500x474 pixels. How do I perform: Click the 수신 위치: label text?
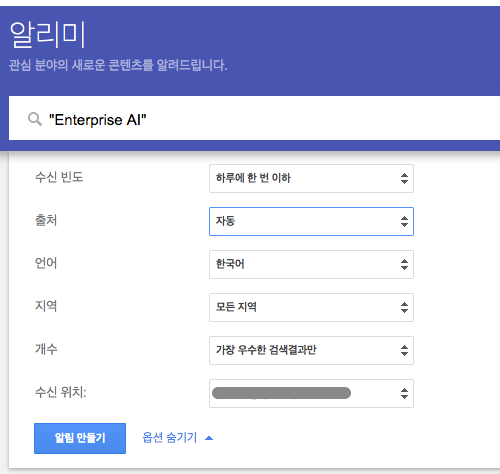(x=61, y=392)
